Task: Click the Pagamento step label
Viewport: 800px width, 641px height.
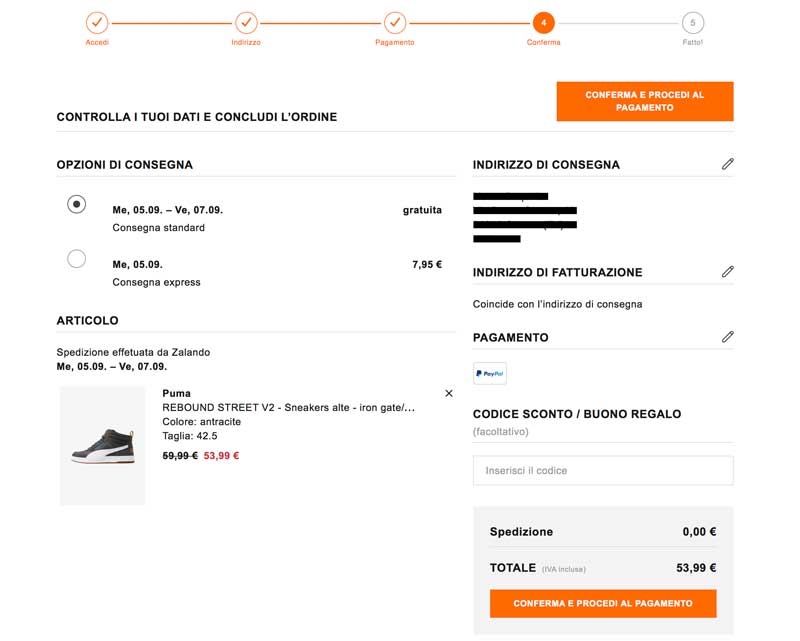Action: (395, 43)
